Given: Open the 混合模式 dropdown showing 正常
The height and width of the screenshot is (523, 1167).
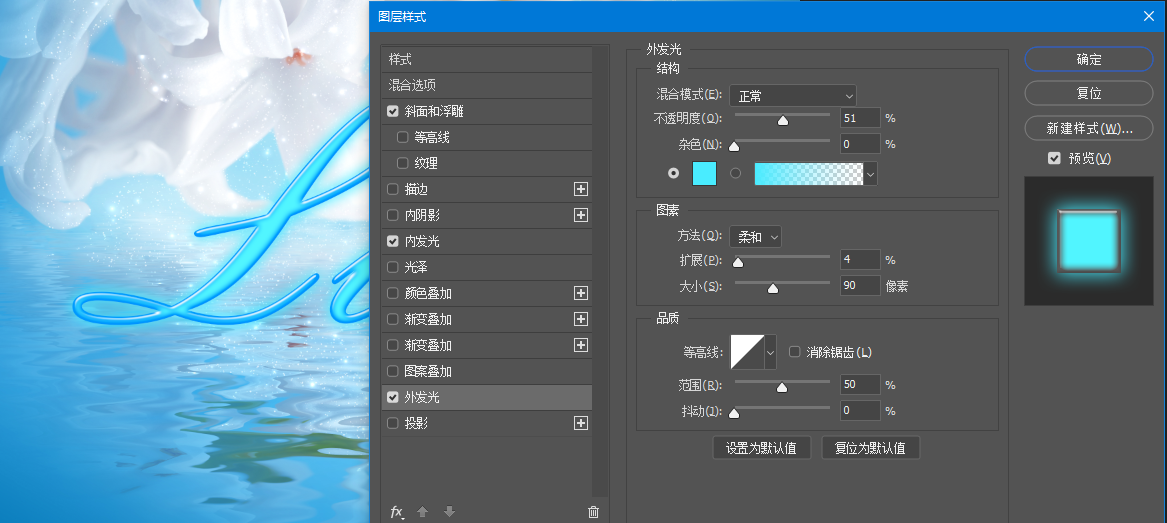Looking at the screenshot, I should click(x=793, y=96).
